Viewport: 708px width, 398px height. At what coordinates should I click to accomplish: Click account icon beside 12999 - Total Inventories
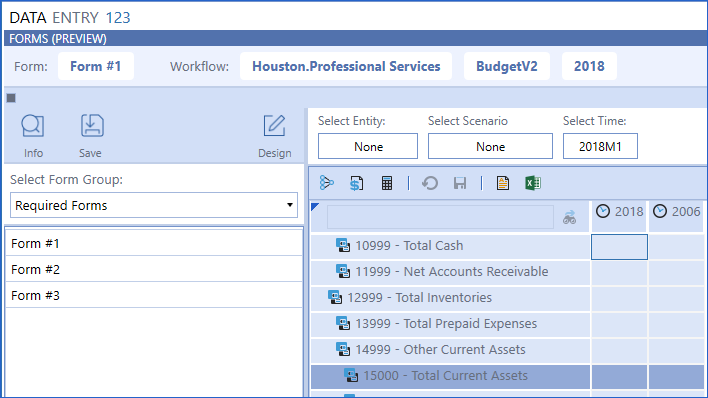click(x=335, y=297)
